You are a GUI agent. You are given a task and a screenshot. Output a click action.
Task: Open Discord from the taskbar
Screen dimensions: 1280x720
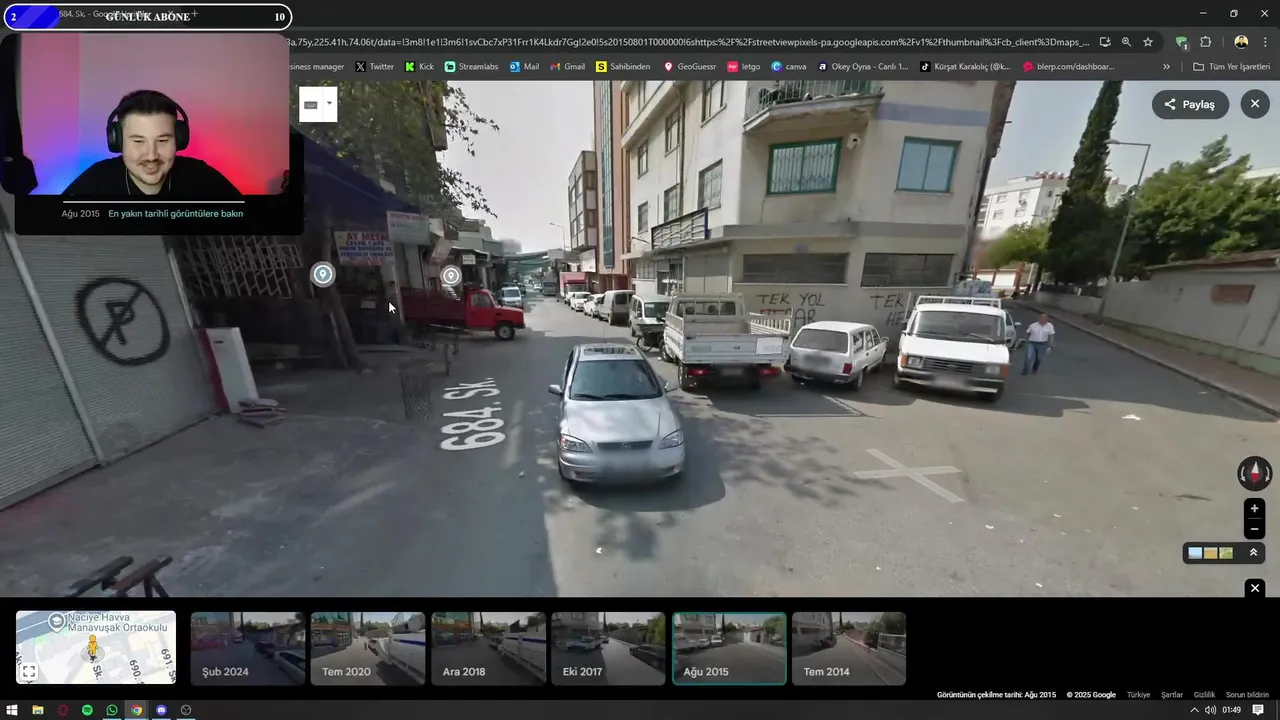(161, 710)
